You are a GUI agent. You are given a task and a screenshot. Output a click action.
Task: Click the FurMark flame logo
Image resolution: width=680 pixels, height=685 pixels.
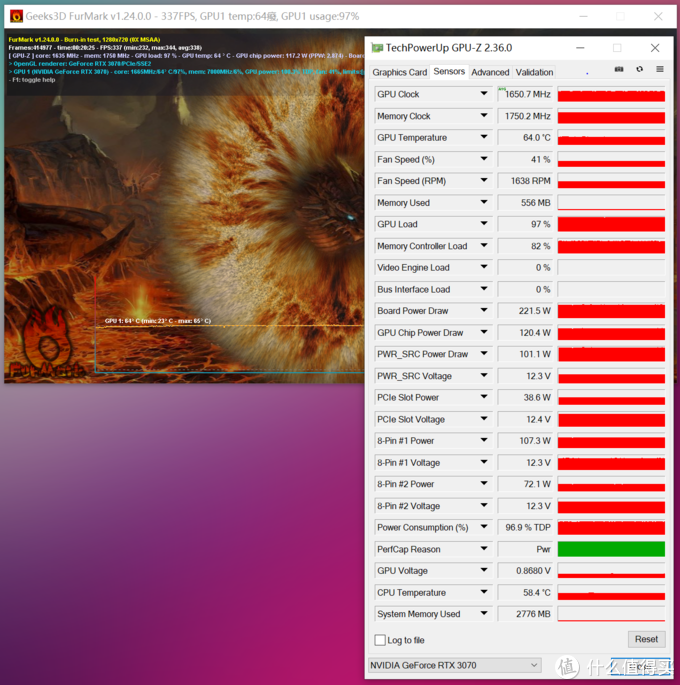[46, 343]
